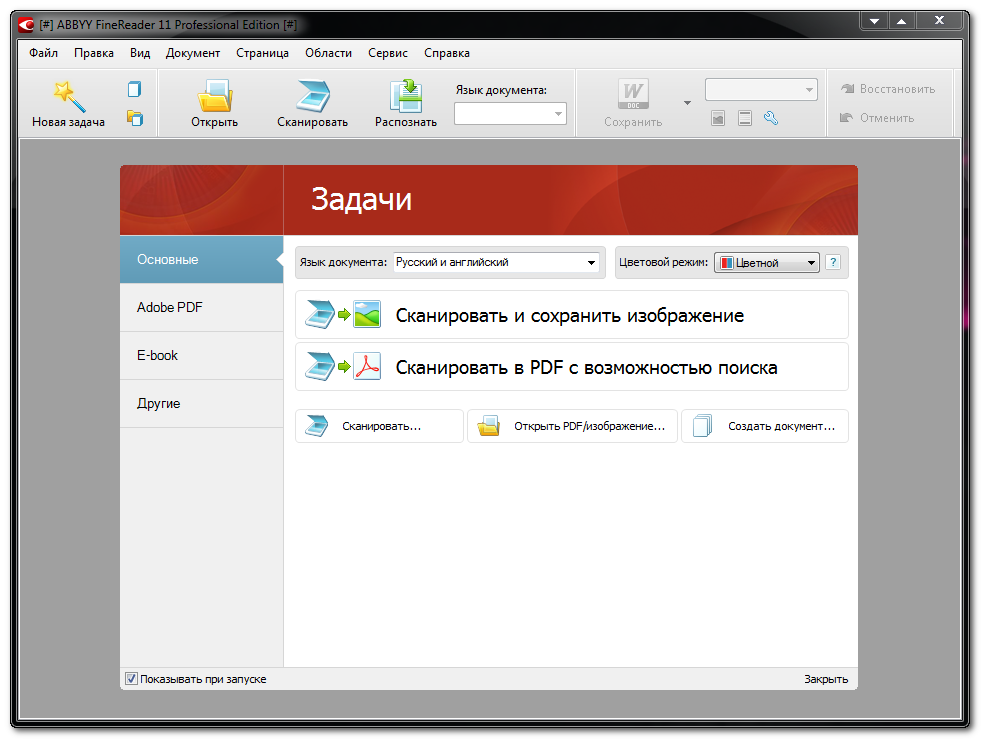Image resolution: width=981 pixels, height=739 pixels.
Task: Click the Новая задача label in toolbar
Action: (x=68, y=122)
